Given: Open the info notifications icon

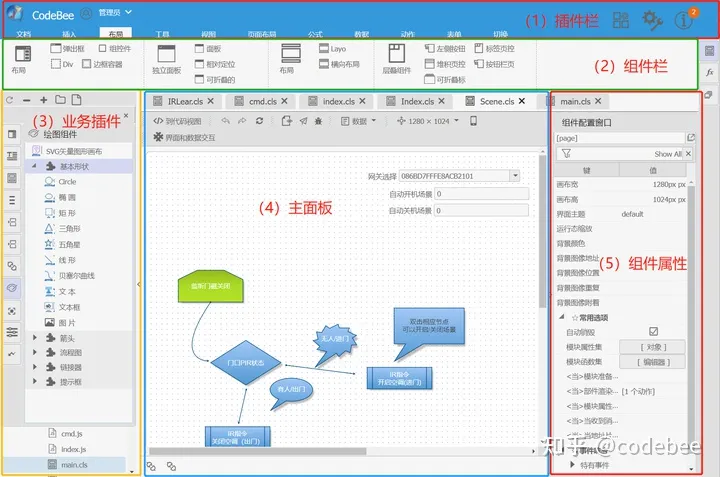Looking at the screenshot, I should click(686, 19).
